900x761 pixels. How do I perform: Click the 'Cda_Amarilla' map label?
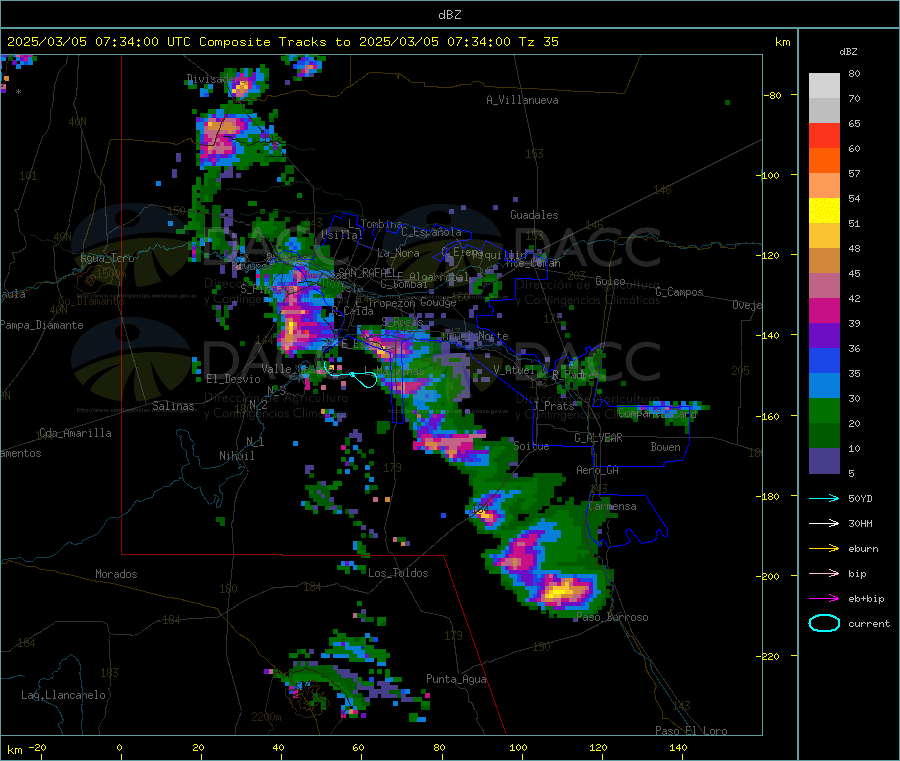point(75,433)
